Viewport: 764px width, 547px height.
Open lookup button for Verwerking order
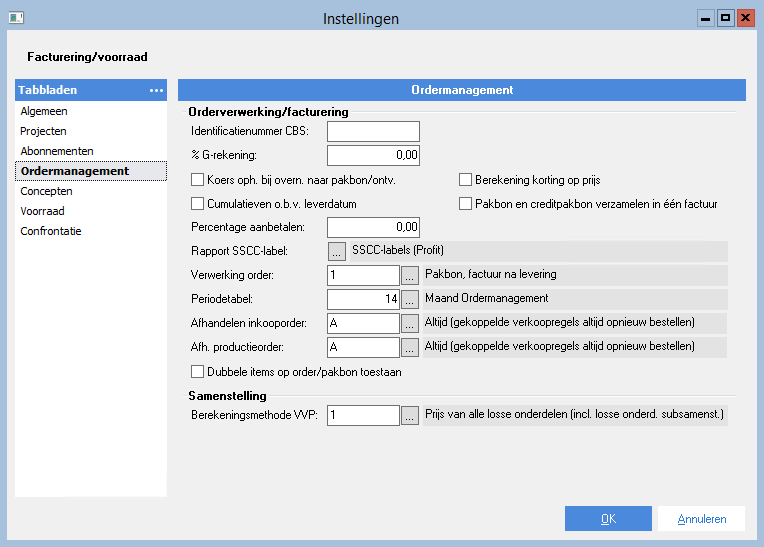coord(410,276)
